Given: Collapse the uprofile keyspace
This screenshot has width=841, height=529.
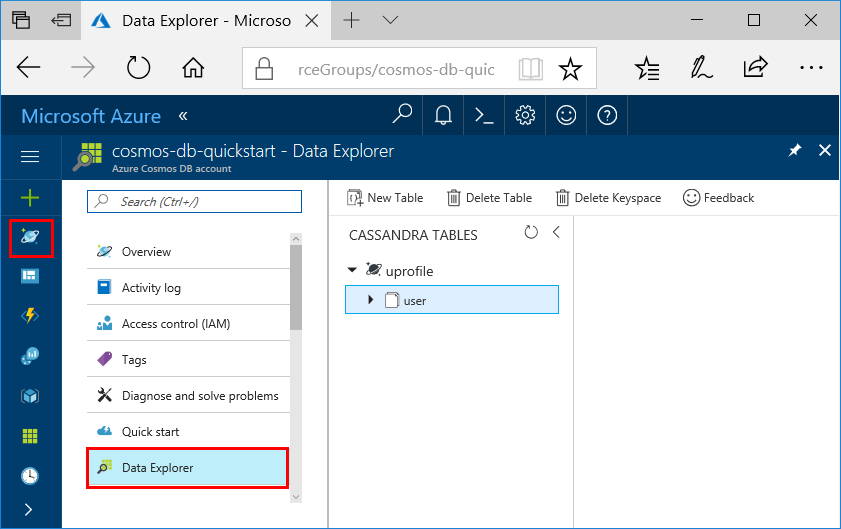Looking at the screenshot, I should coord(352,270).
